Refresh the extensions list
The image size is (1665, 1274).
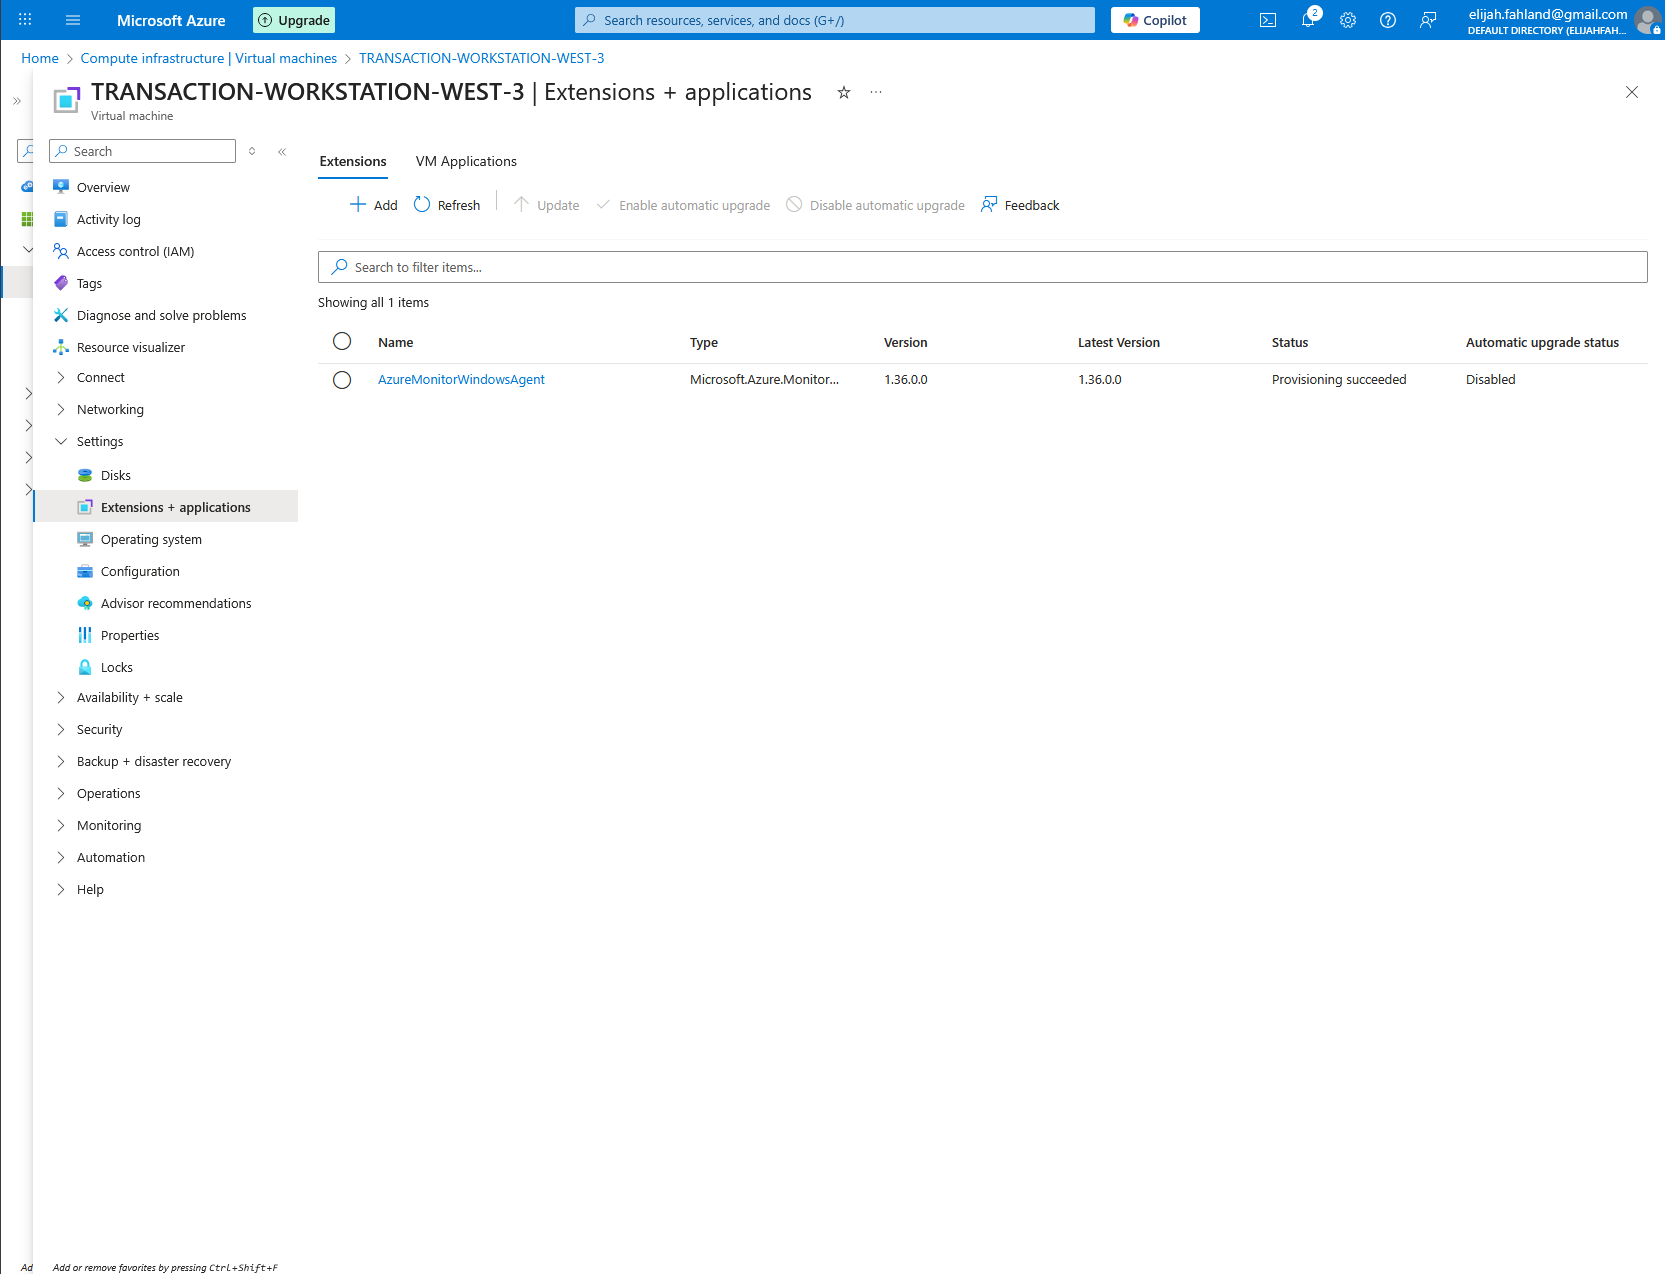(x=447, y=205)
